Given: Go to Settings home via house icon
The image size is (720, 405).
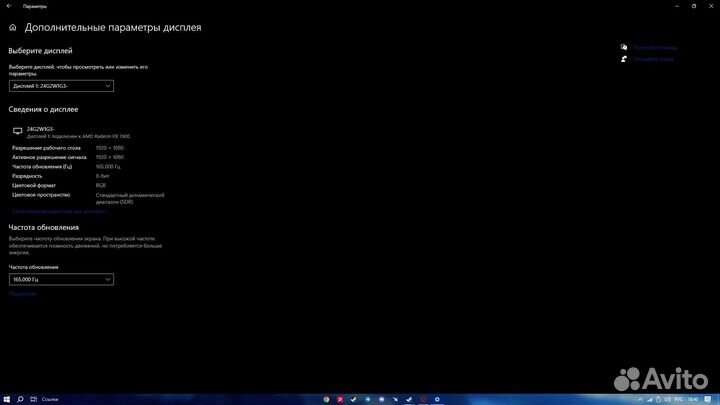Looking at the screenshot, I should pyautogui.click(x=13, y=28).
